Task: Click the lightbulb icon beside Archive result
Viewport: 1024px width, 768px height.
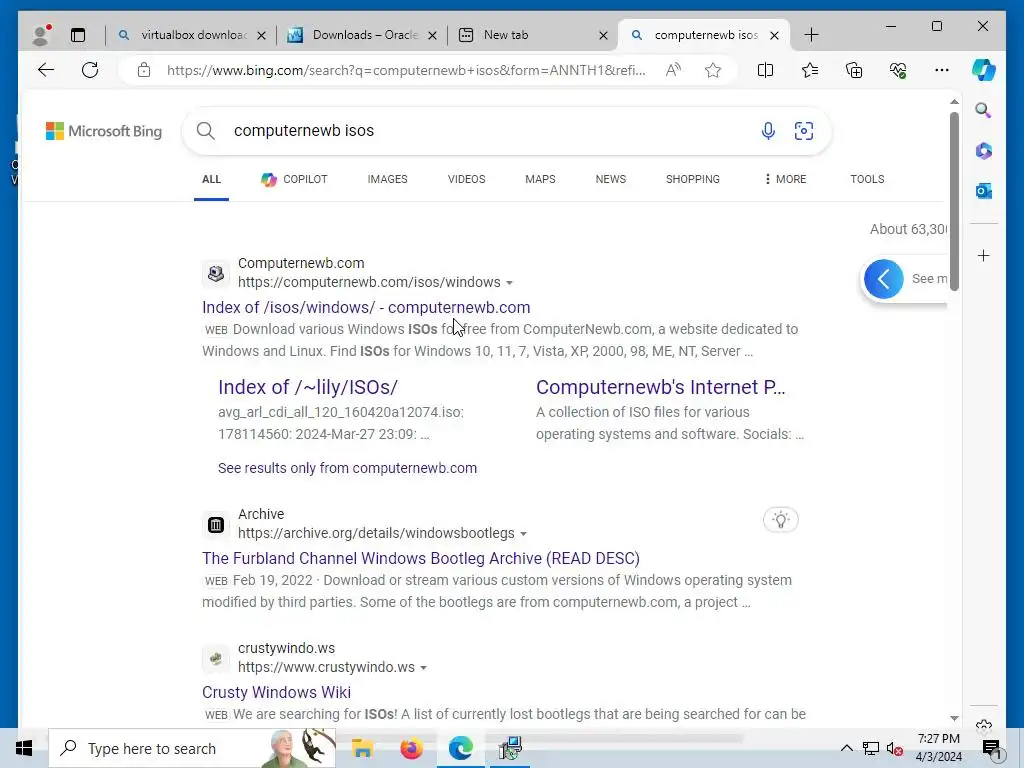Action: coord(780,520)
